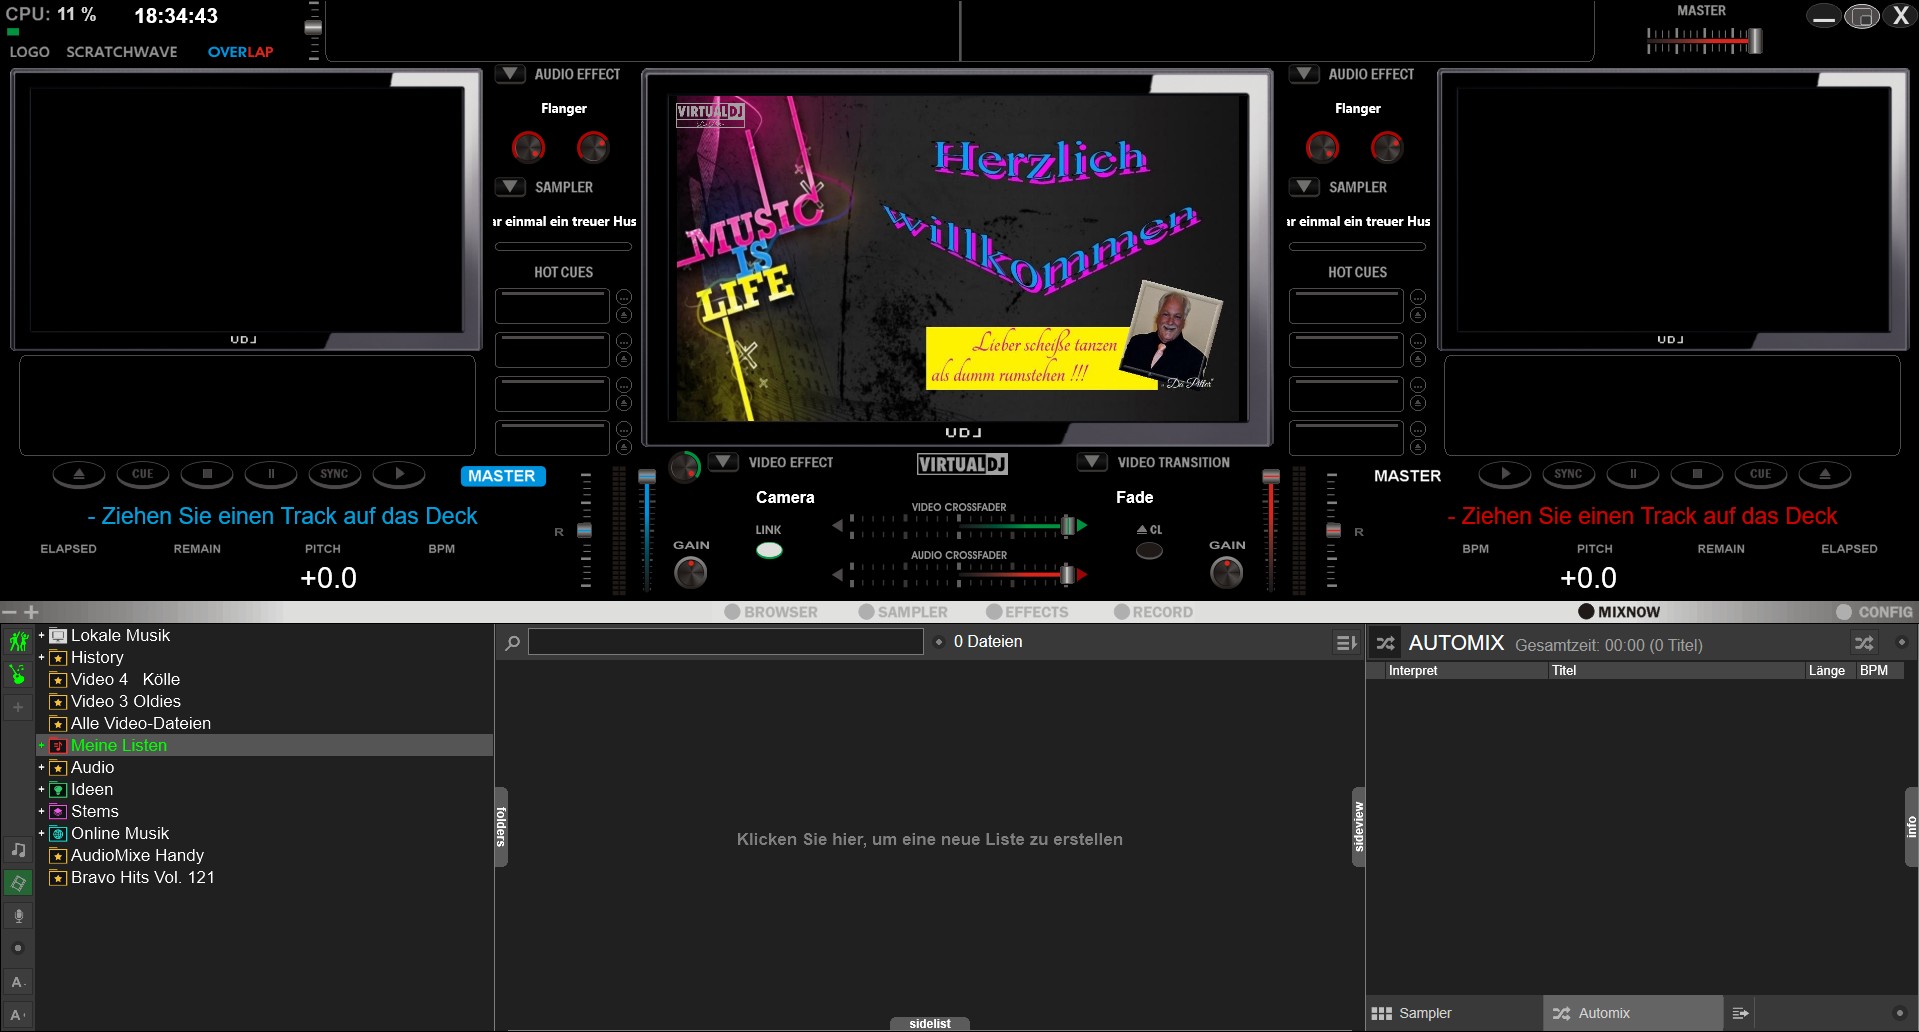Switch to the OVERLAP display mode

(x=240, y=52)
